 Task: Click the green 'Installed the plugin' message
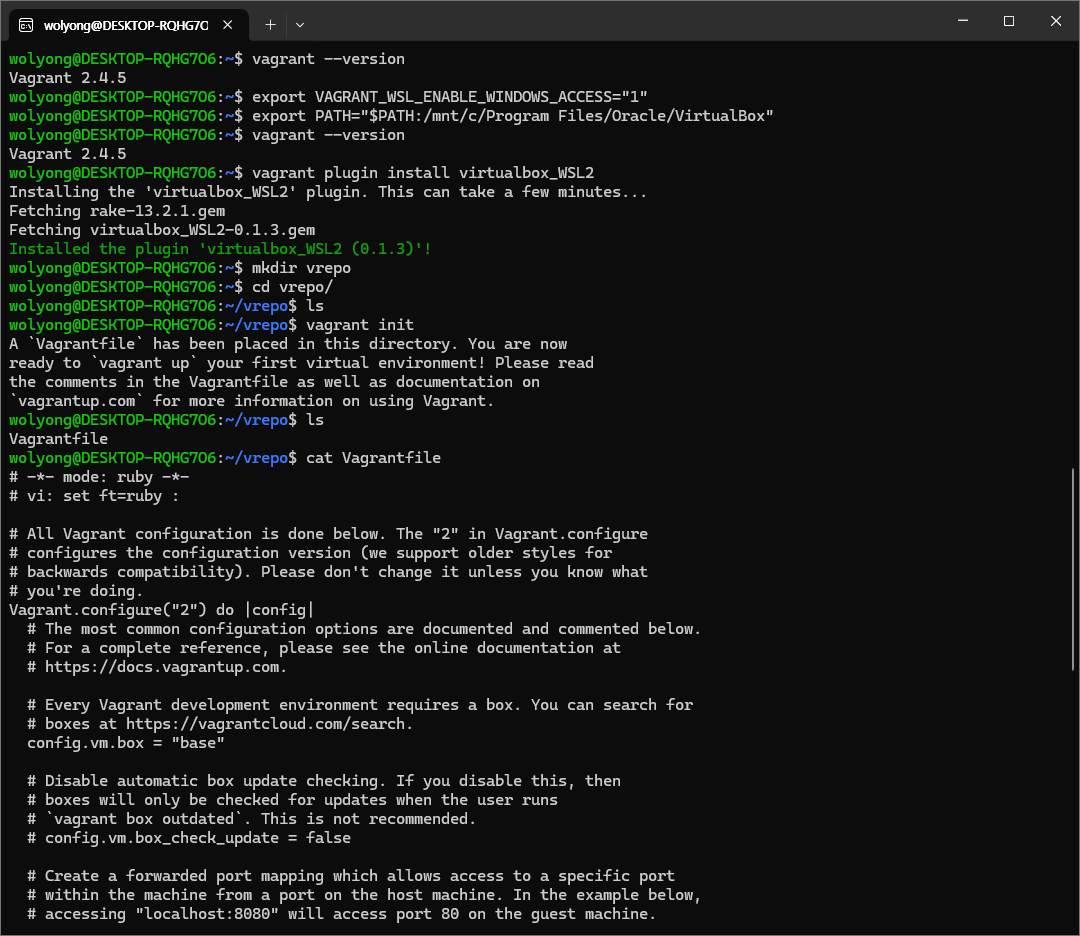click(x=220, y=249)
